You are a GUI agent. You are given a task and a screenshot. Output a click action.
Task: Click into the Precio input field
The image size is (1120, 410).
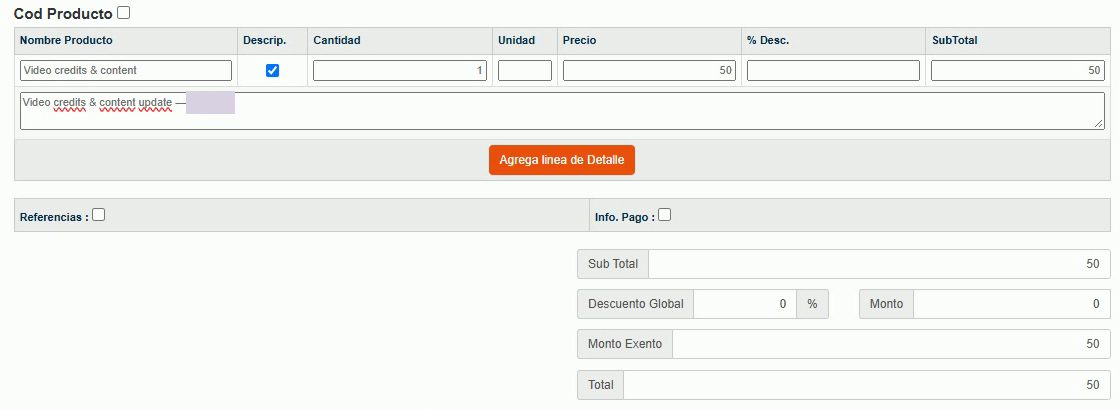pos(649,71)
